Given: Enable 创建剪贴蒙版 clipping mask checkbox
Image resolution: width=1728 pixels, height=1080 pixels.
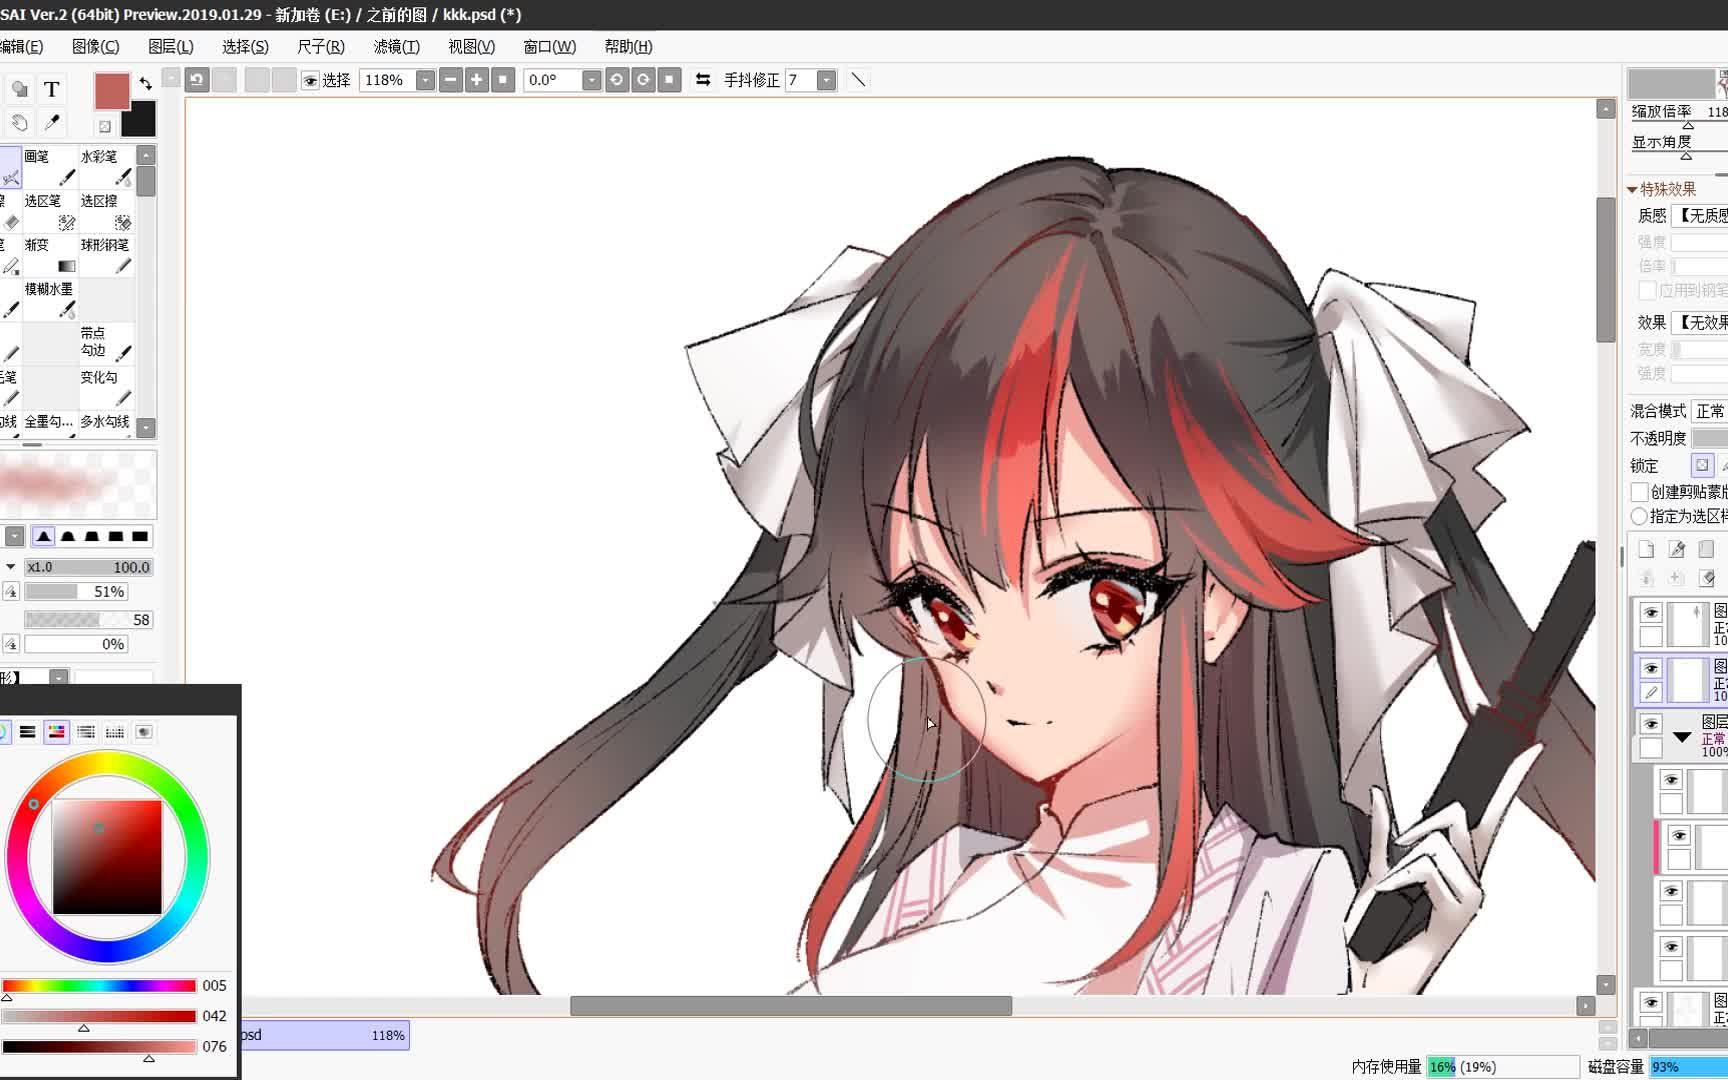Looking at the screenshot, I should [x=1639, y=492].
